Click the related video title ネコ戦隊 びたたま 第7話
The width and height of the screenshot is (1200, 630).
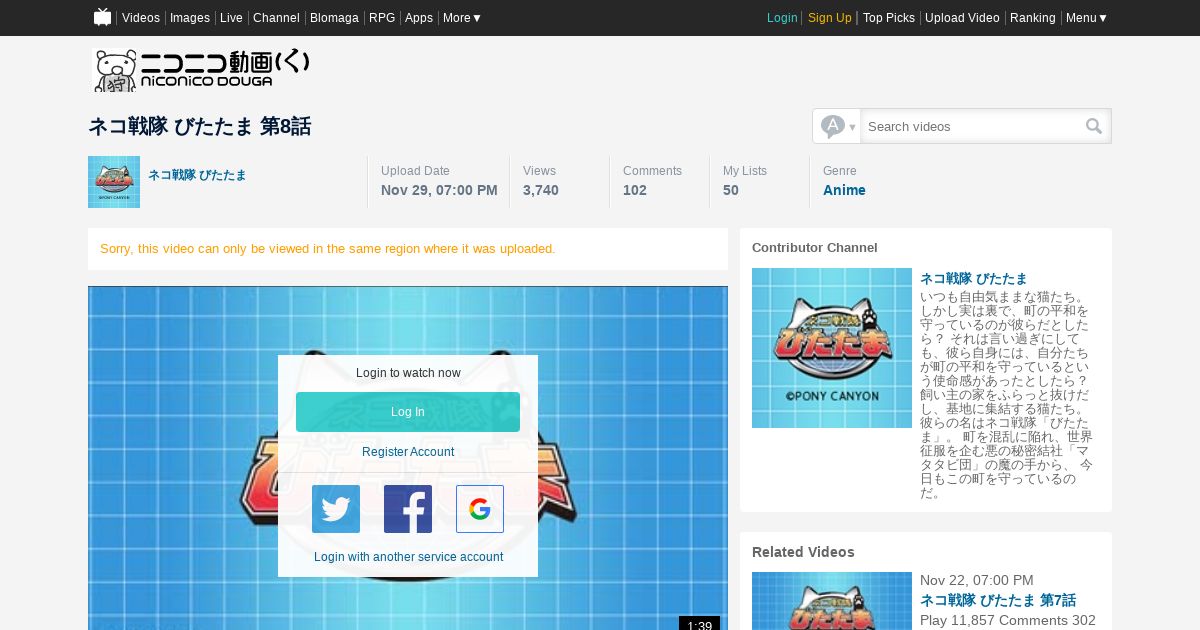998,600
